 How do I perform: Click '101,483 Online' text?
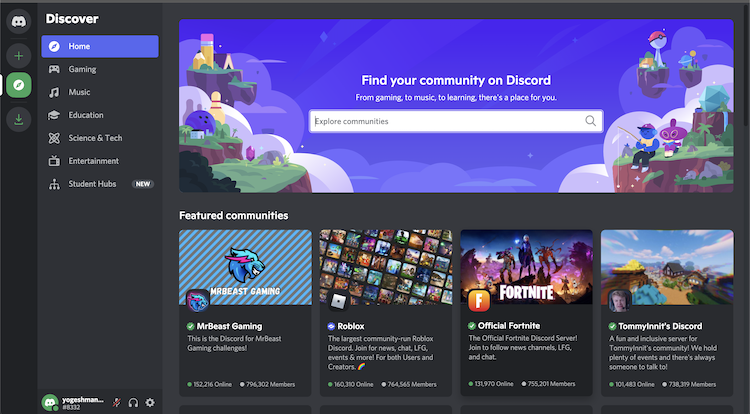(635, 384)
